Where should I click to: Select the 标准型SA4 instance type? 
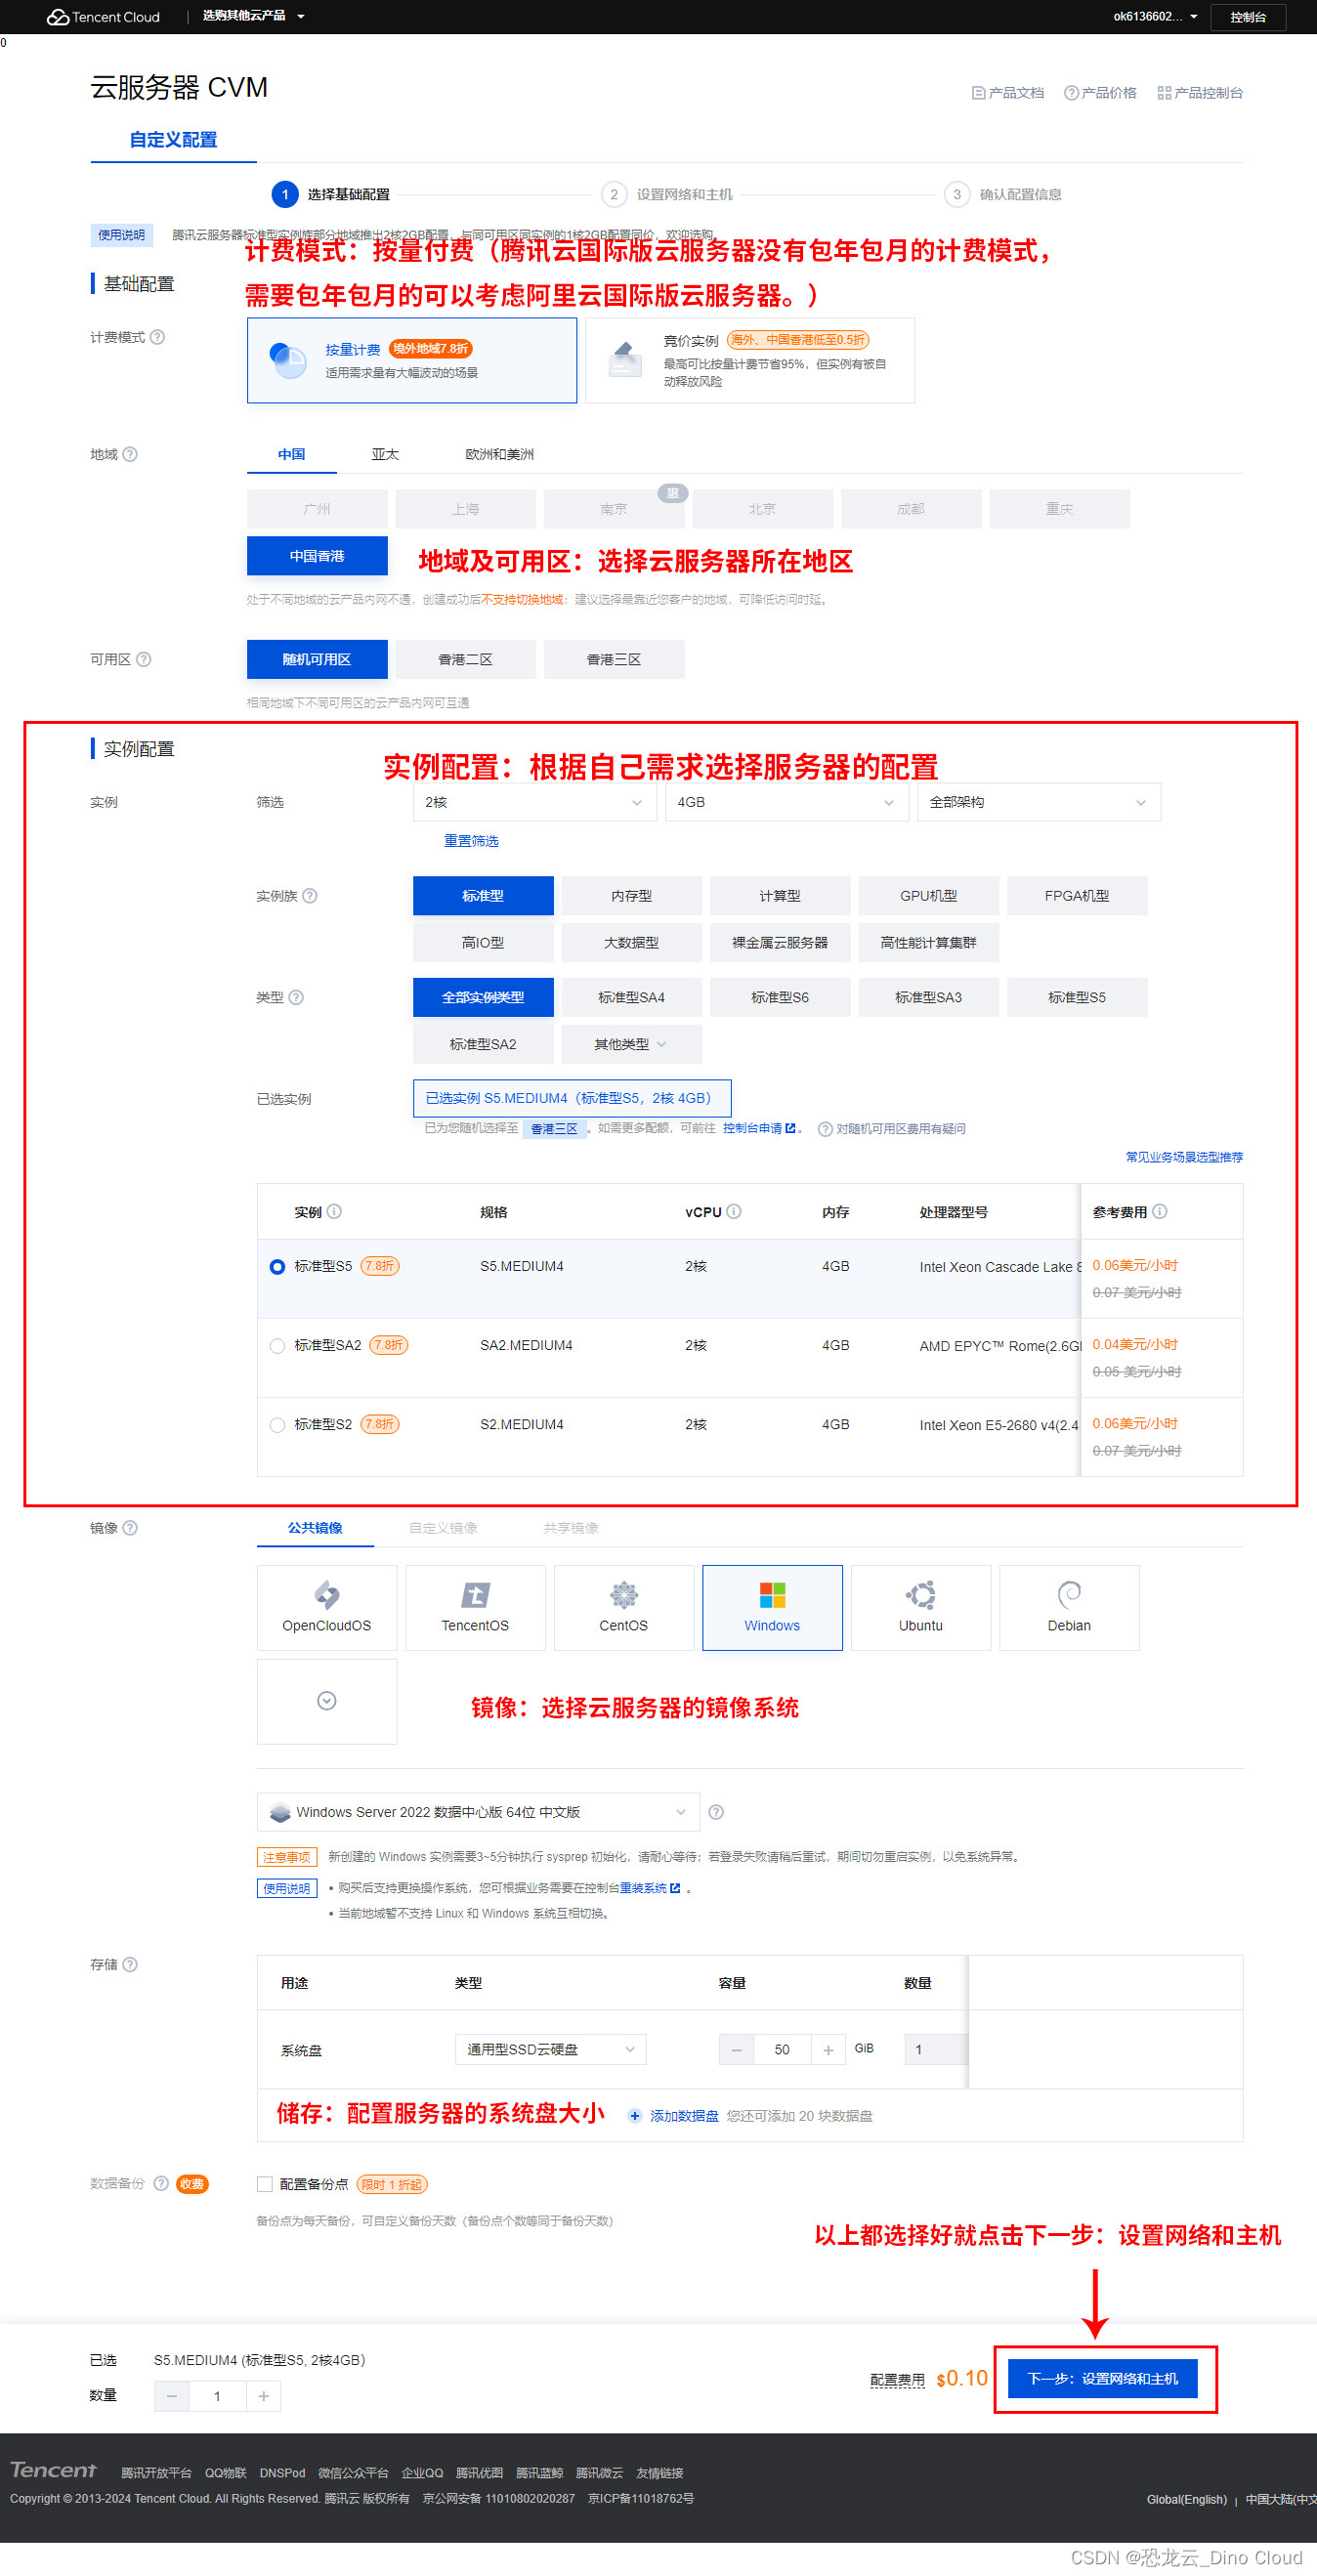(x=632, y=997)
